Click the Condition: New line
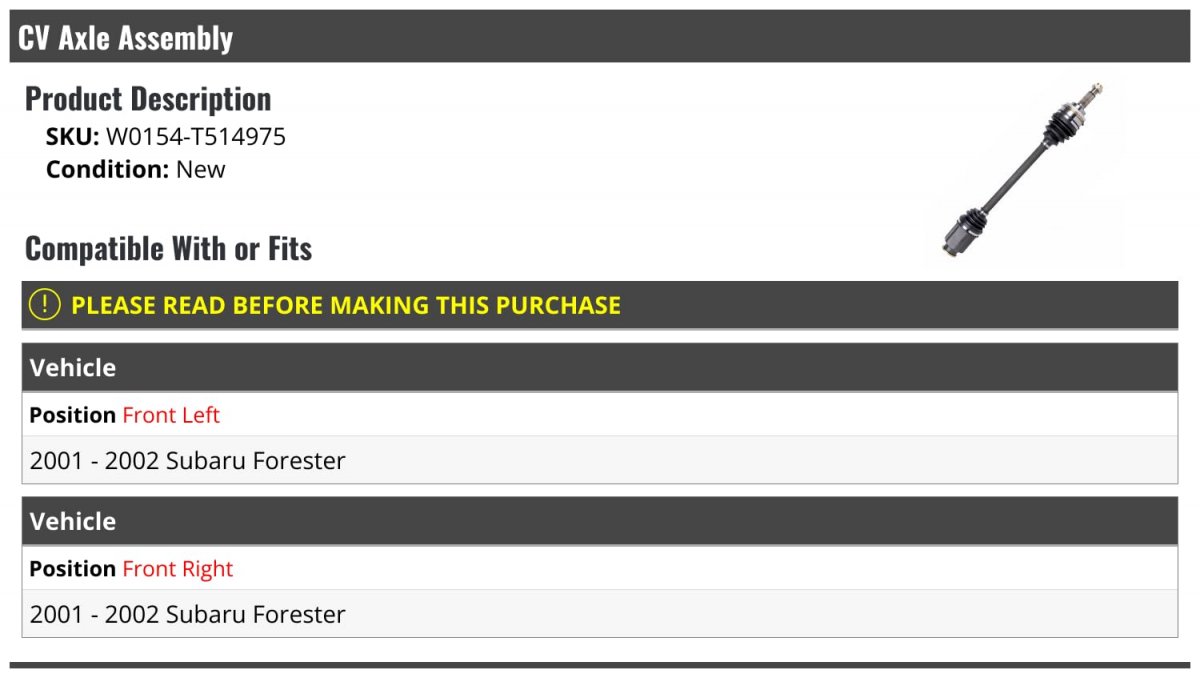Image resolution: width=1200 pixels, height=678 pixels. 136,169
